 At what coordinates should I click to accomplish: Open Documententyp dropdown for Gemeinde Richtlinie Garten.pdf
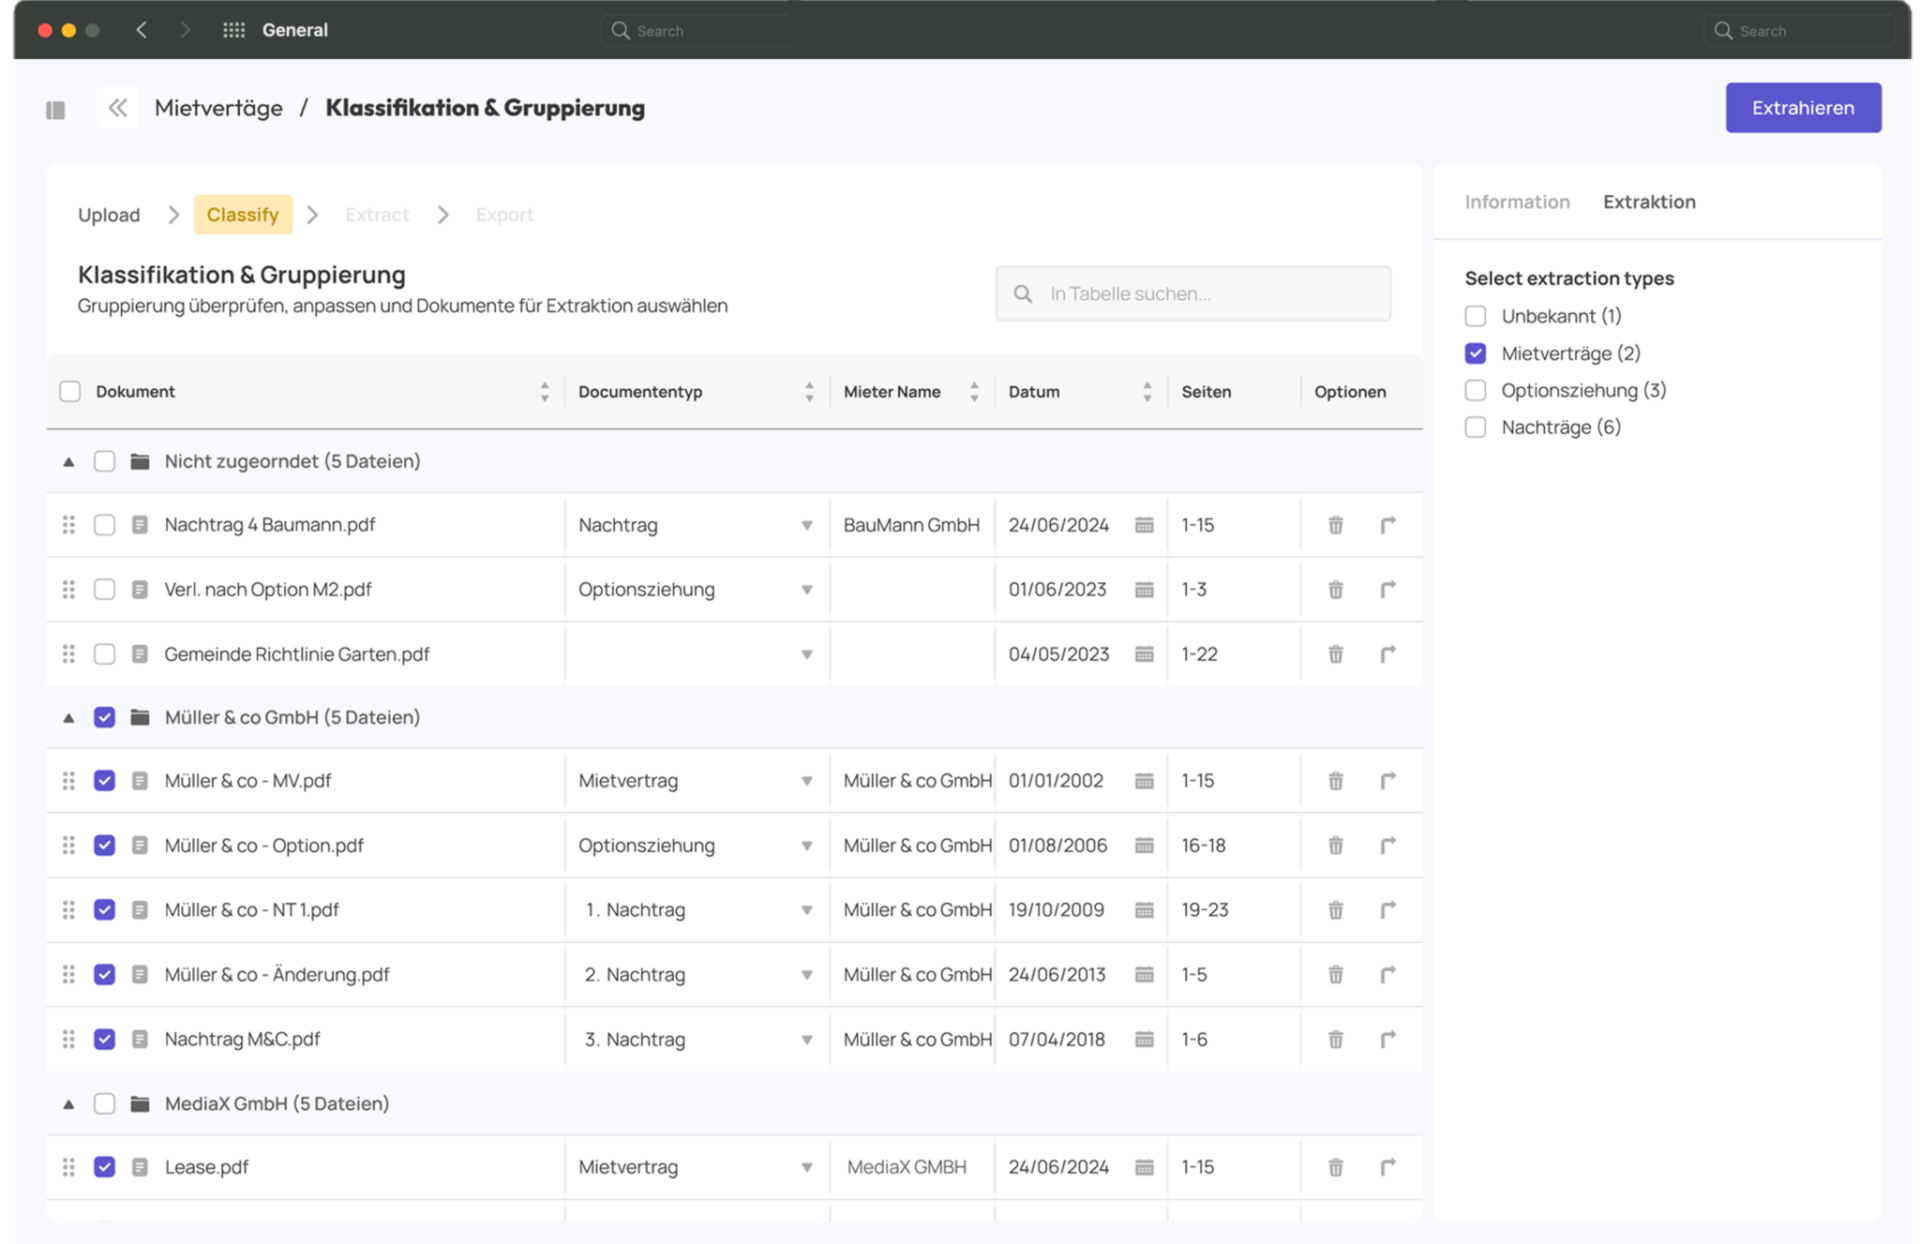[806, 655]
